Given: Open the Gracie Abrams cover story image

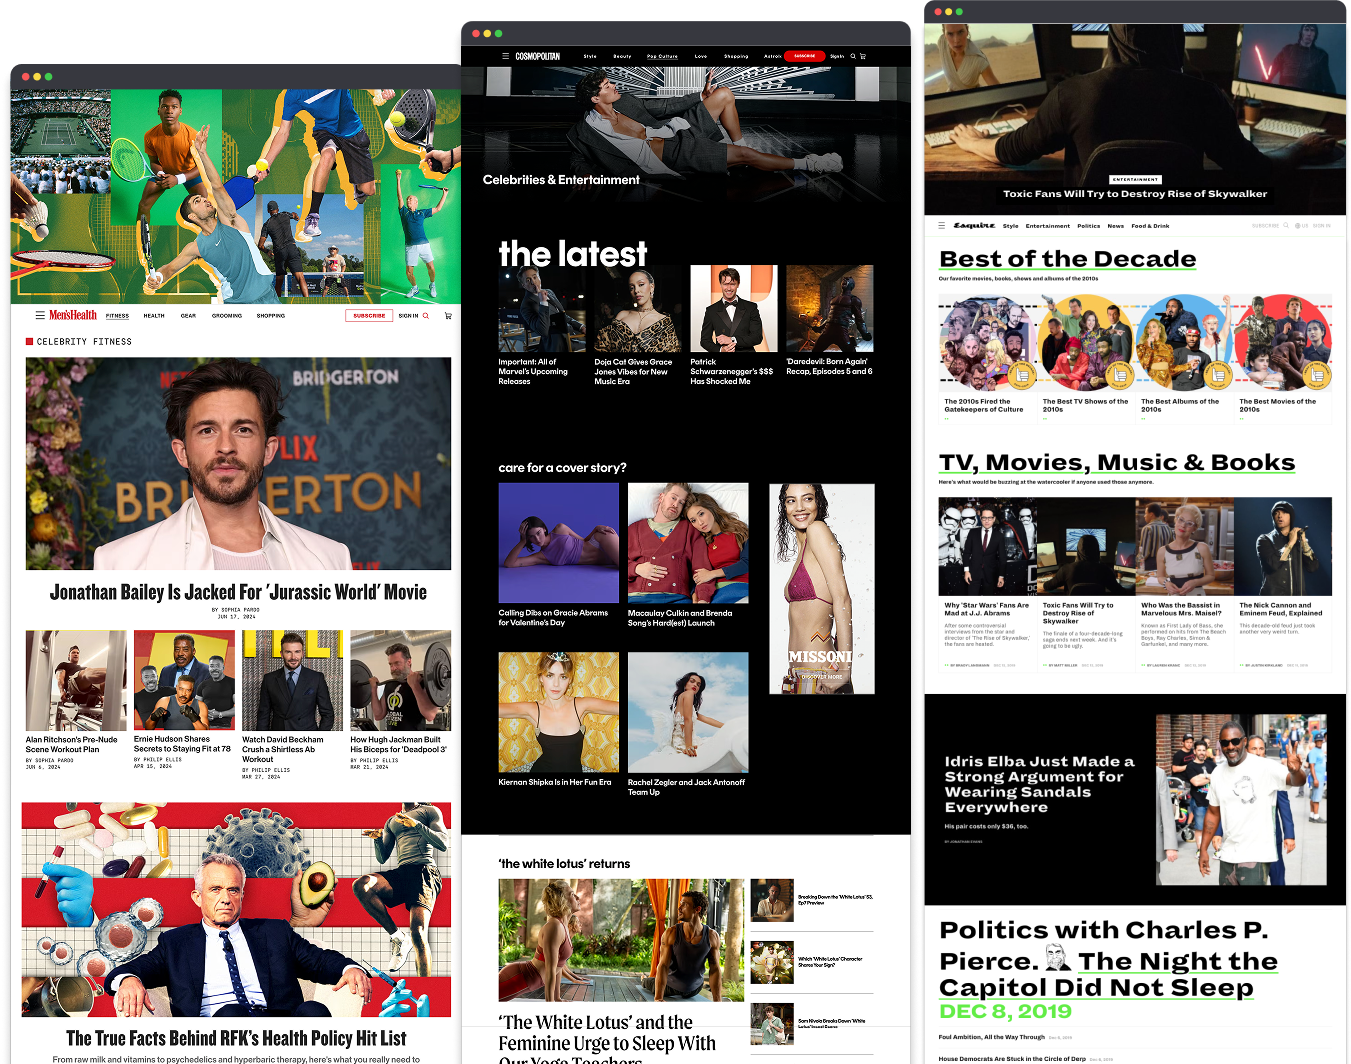Looking at the screenshot, I should point(559,543).
